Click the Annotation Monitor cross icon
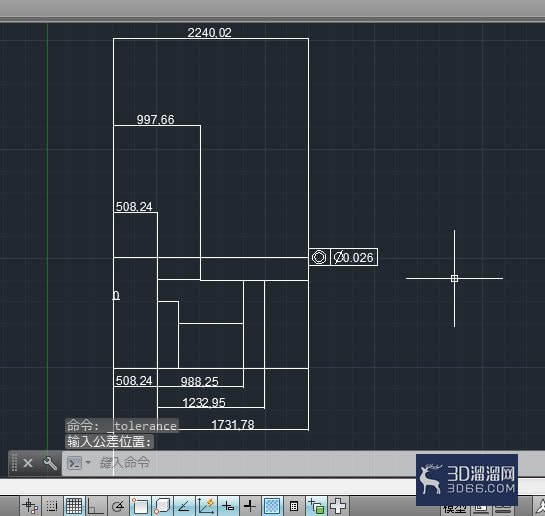Screen dimensions: 545x516 point(338,506)
